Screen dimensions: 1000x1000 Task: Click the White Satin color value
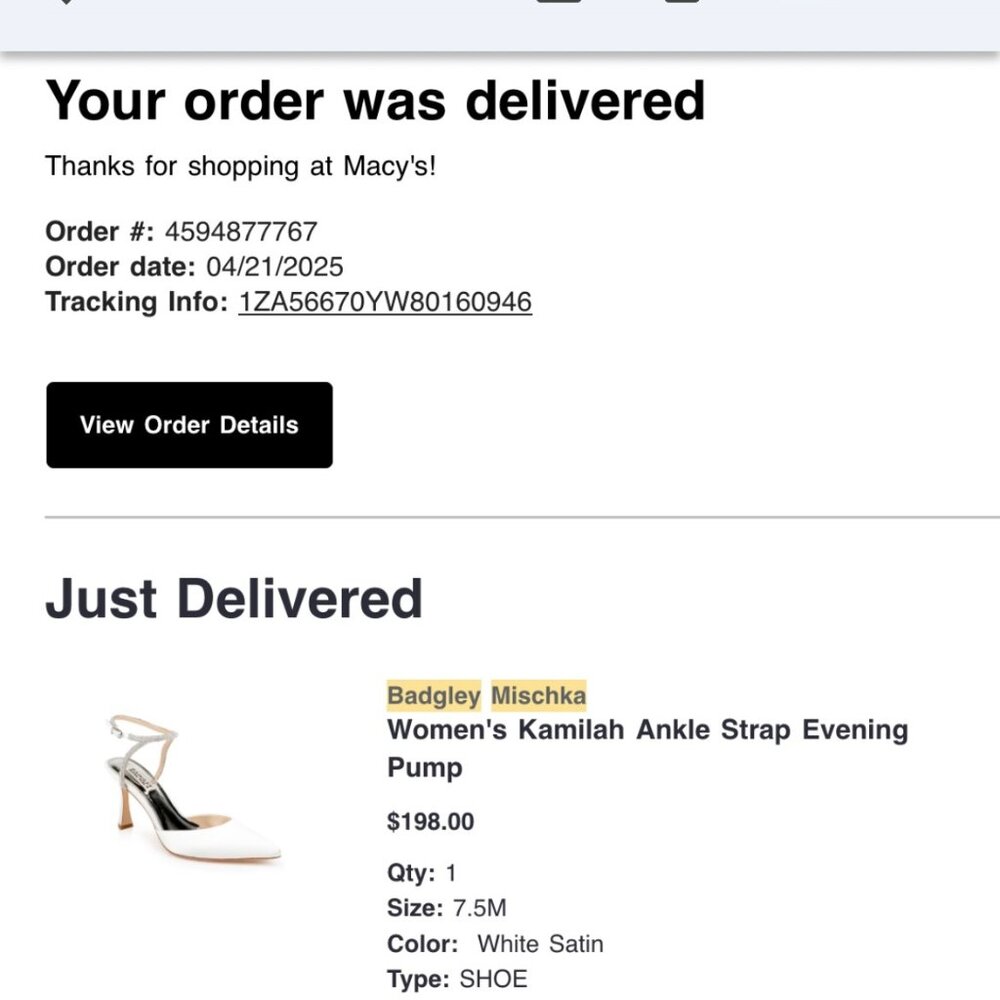click(x=540, y=943)
